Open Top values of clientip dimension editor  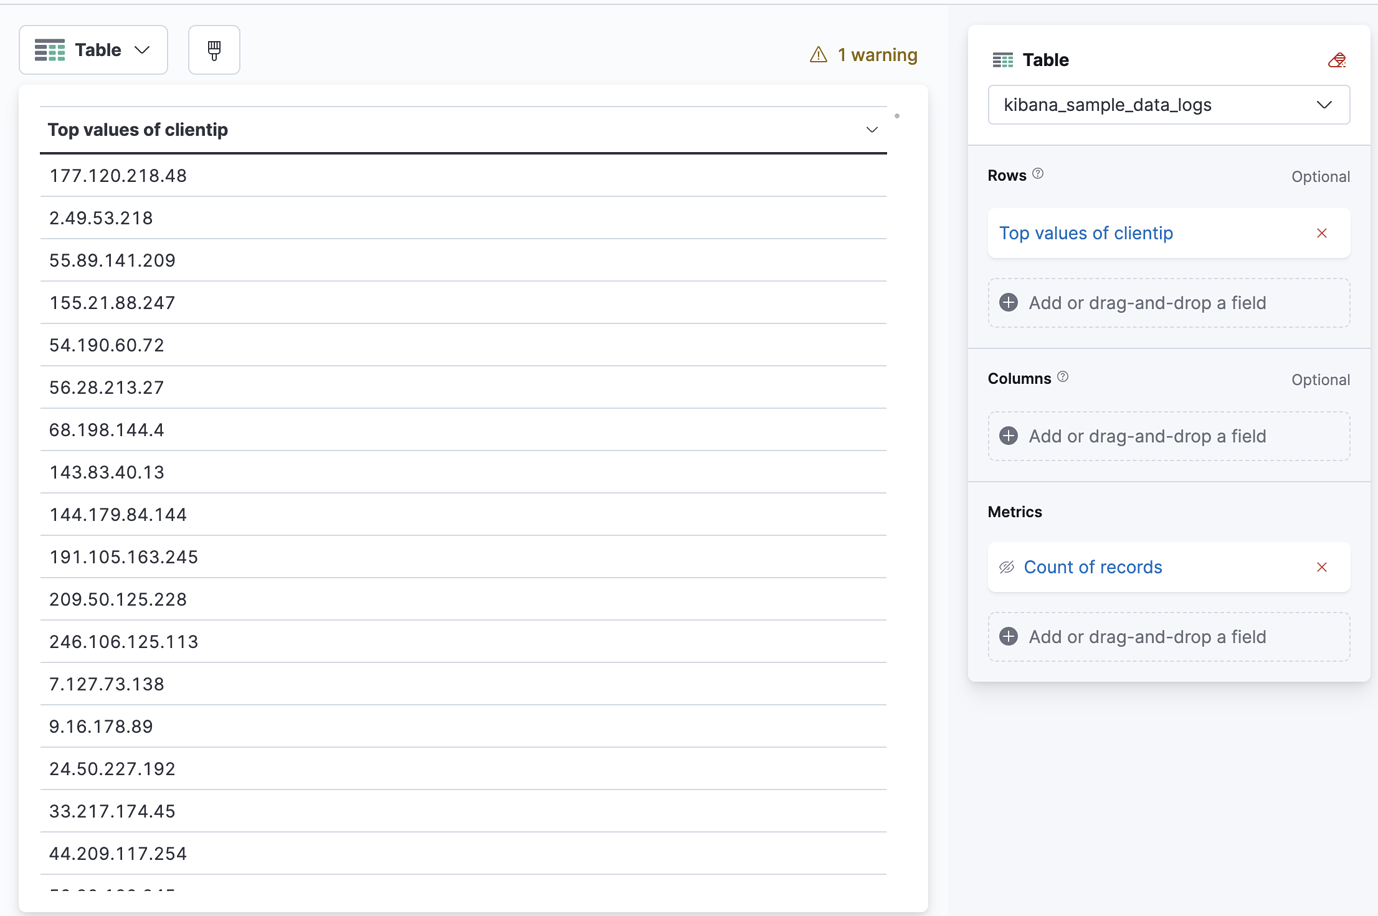(1086, 233)
